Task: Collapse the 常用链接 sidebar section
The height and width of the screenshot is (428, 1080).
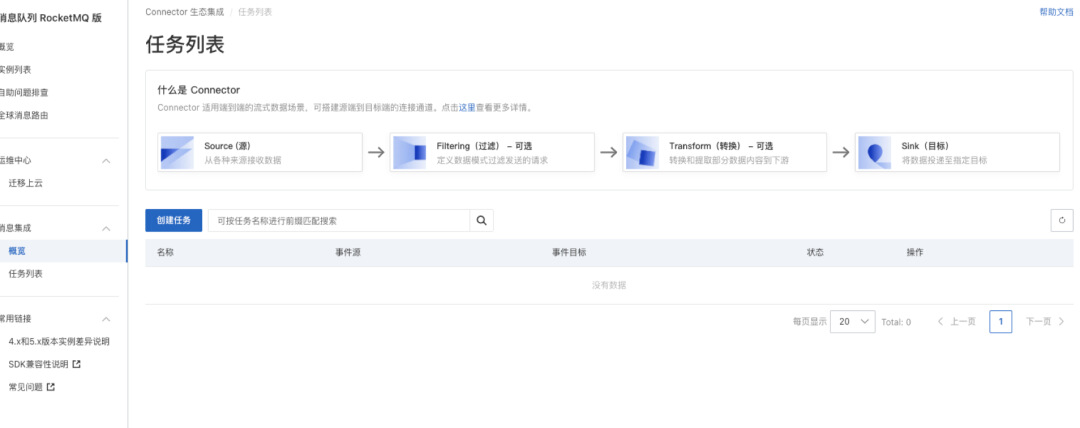Action: click(106, 319)
